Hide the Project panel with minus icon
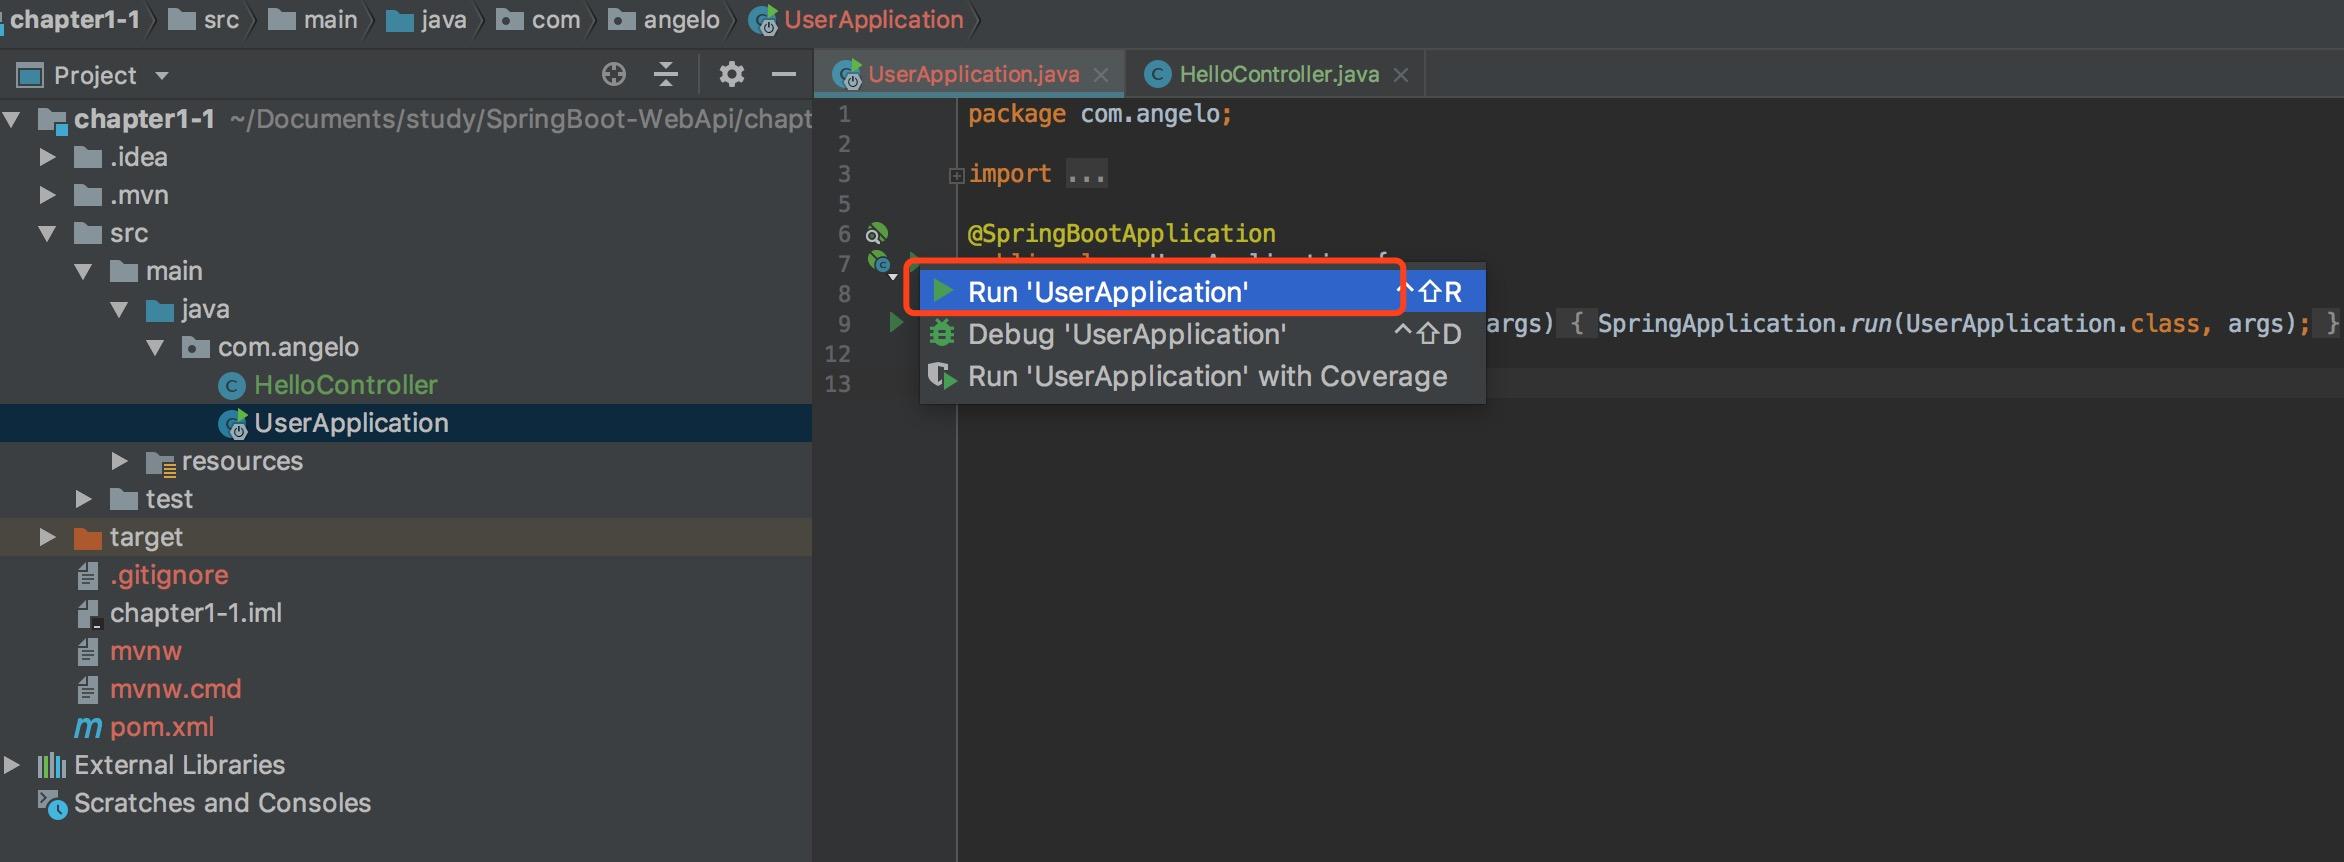 pos(784,74)
